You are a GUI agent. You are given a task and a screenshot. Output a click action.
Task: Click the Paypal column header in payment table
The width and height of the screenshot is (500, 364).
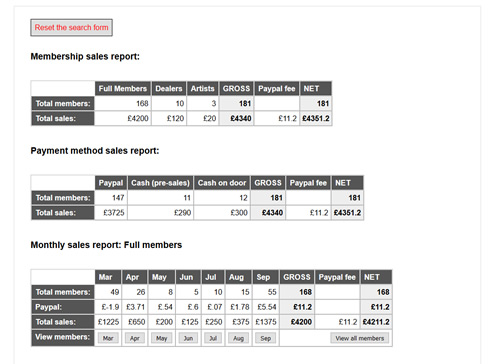[x=111, y=183]
